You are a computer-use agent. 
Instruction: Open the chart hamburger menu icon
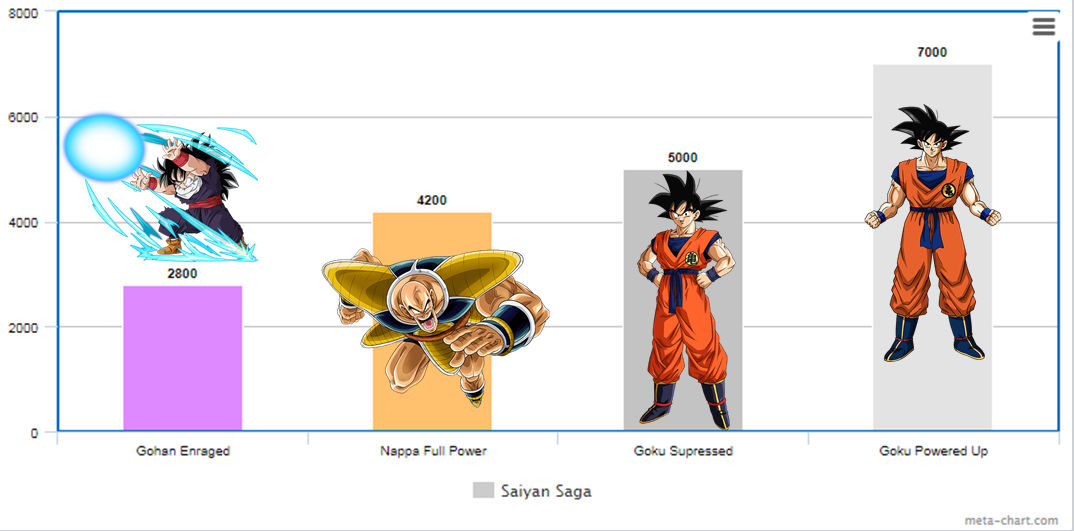pos(1044,26)
